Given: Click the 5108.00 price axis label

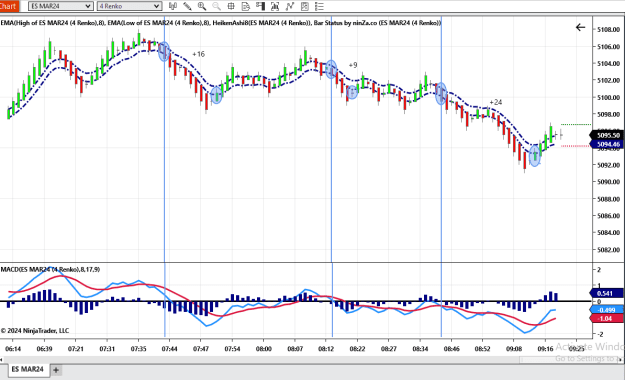Looking at the screenshot, I should (x=609, y=30).
